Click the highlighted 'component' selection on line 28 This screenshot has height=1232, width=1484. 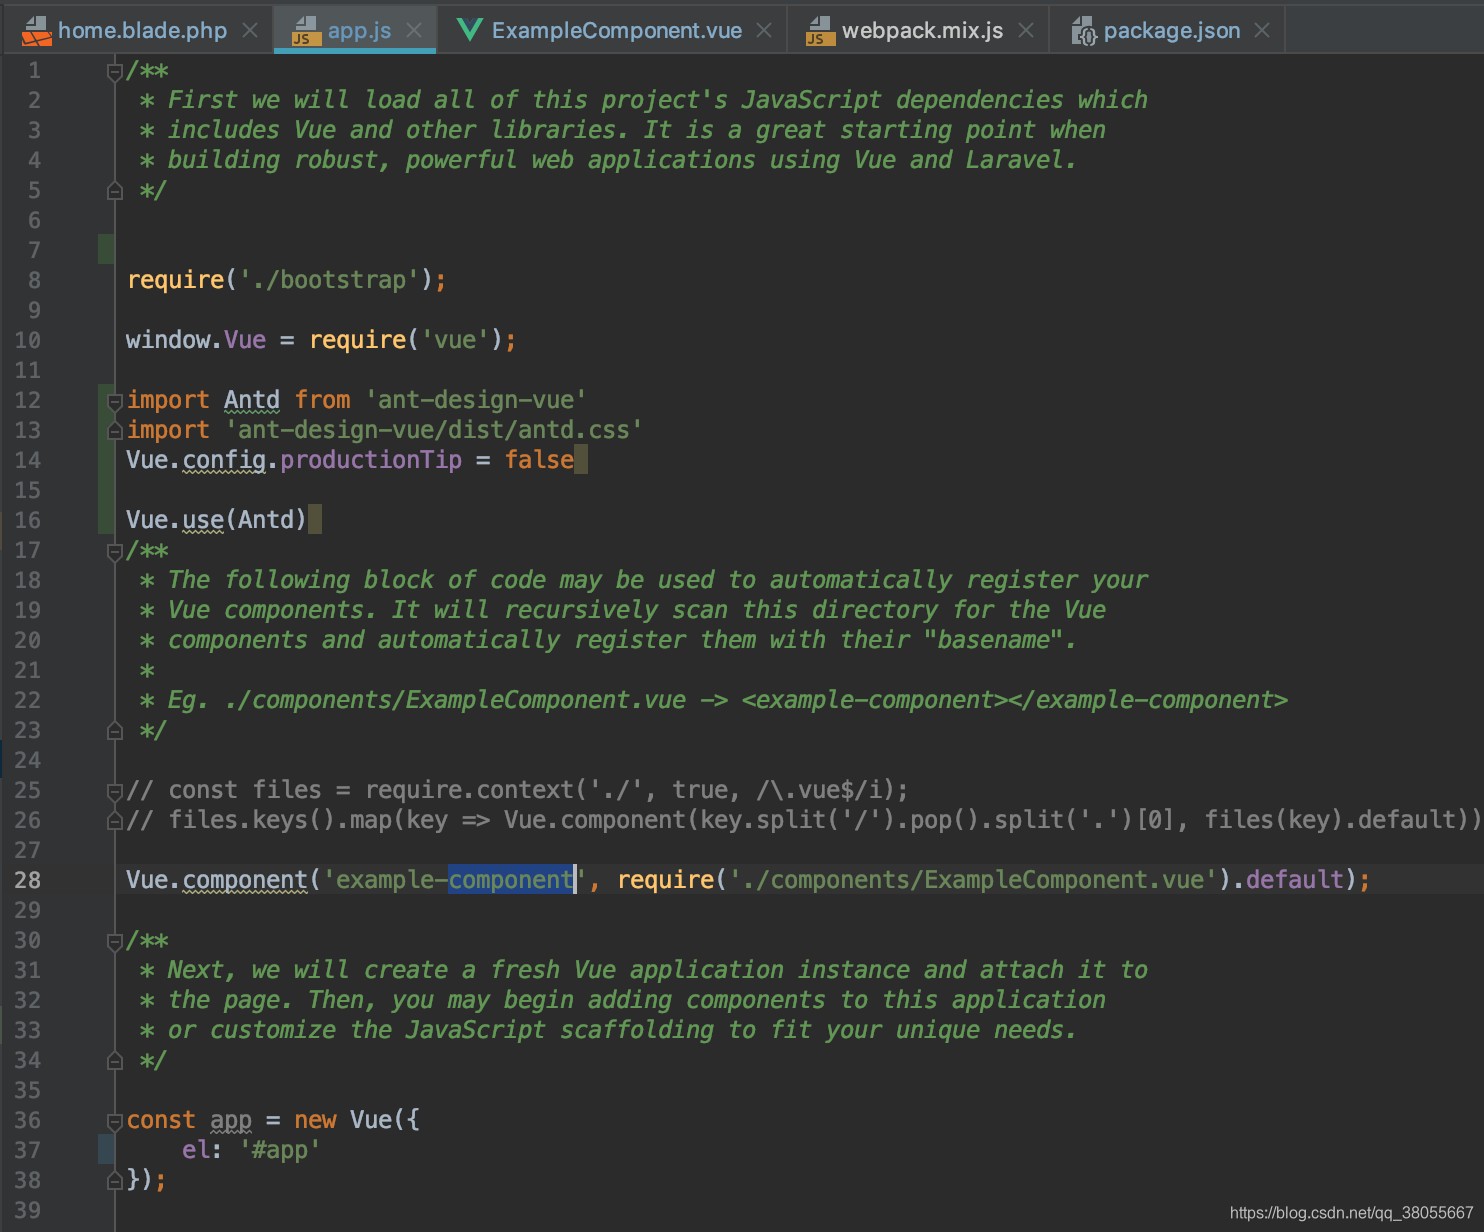click(511, 880)
